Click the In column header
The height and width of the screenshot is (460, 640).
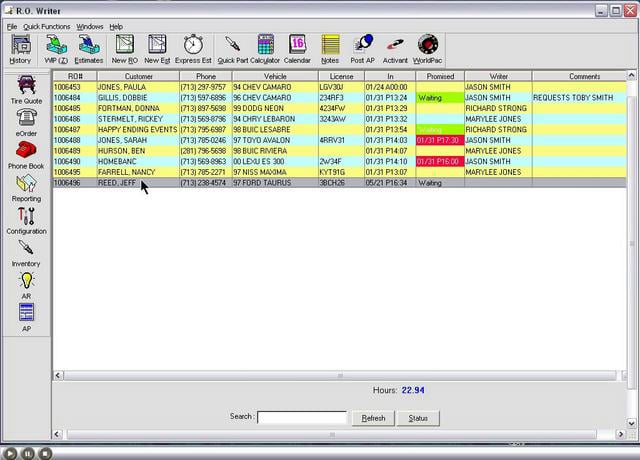(390, 76)
